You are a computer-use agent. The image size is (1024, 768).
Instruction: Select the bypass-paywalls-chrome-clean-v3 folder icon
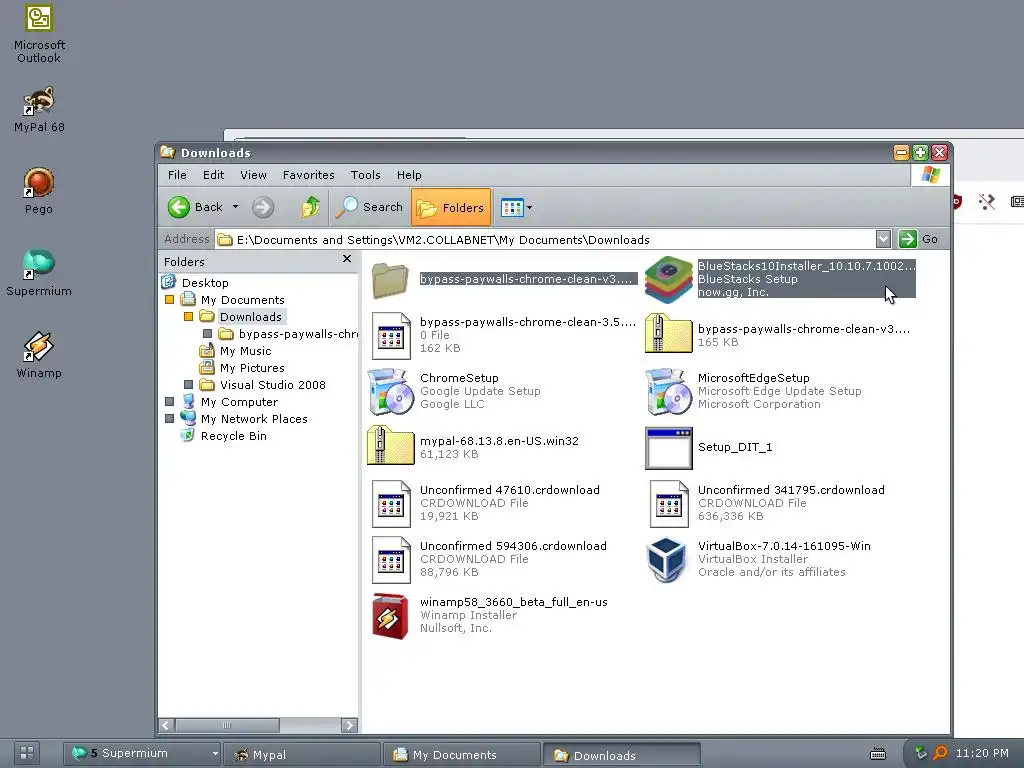tap(390, 280)
